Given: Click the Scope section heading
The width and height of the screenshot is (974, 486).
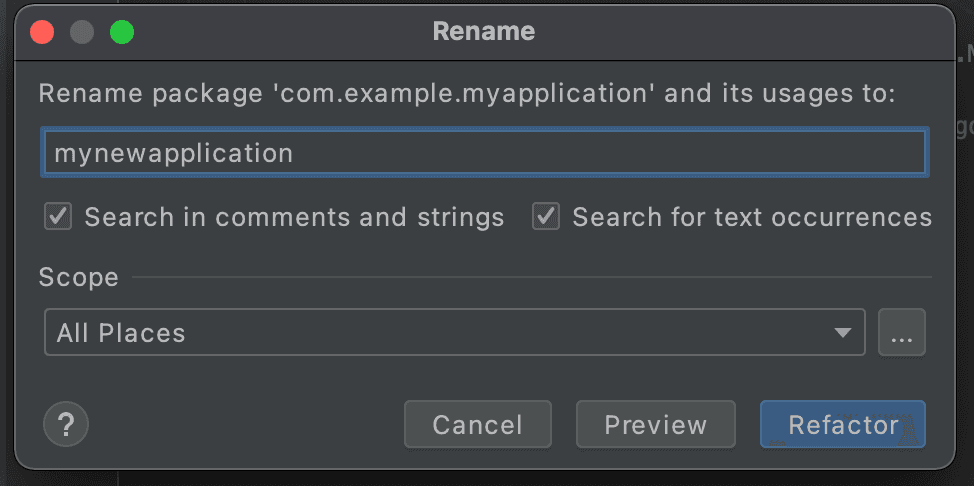Looking at the screenshot, I should (x=79, y=277).
